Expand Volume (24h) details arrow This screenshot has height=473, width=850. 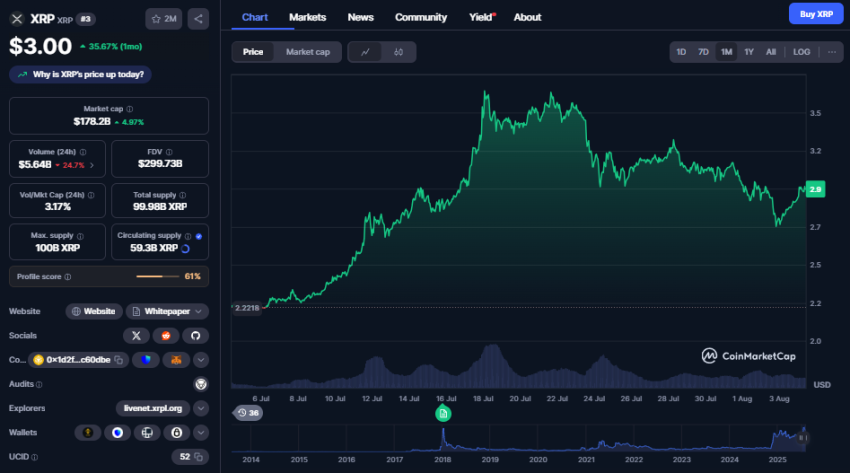coord(92,165)
